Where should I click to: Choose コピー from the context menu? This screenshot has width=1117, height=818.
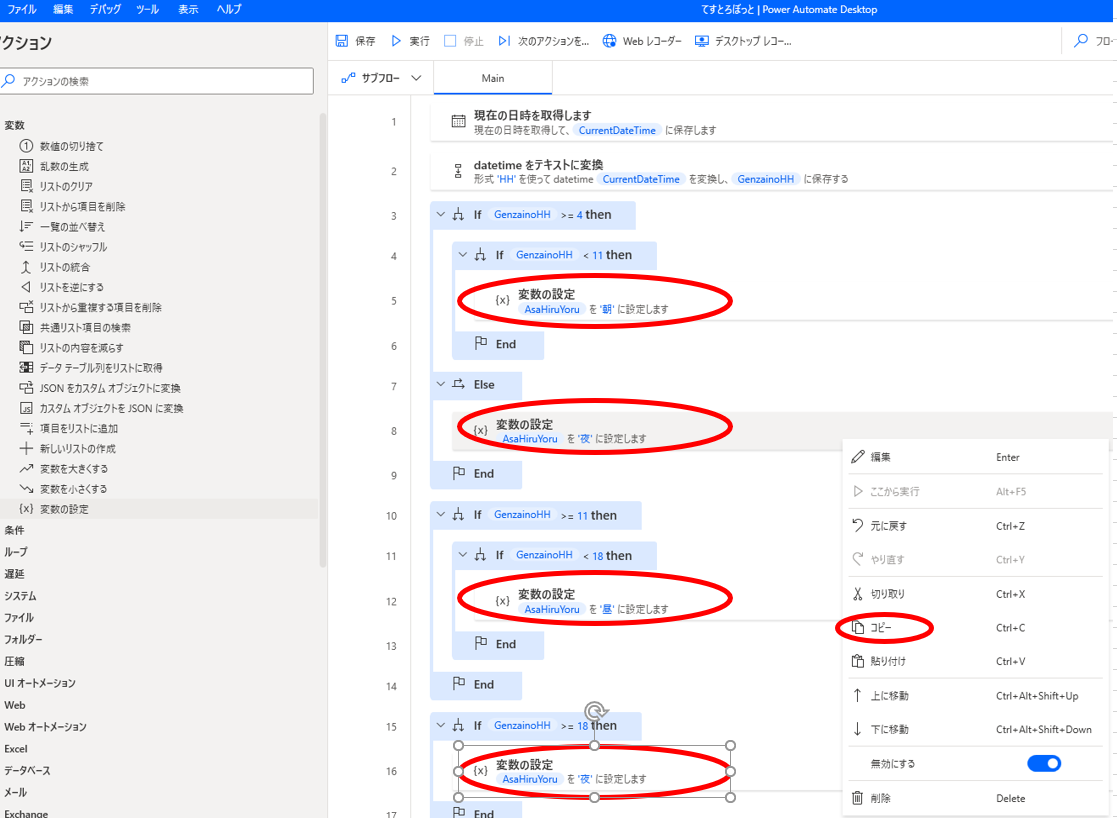[x=881, y=628]
